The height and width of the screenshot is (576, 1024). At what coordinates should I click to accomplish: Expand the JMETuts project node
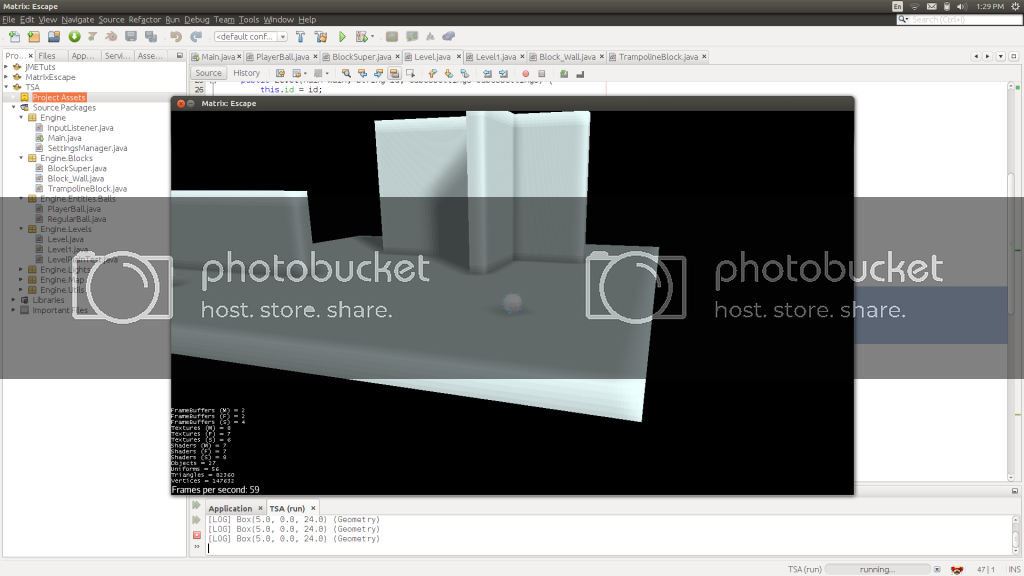click(7, 67)
